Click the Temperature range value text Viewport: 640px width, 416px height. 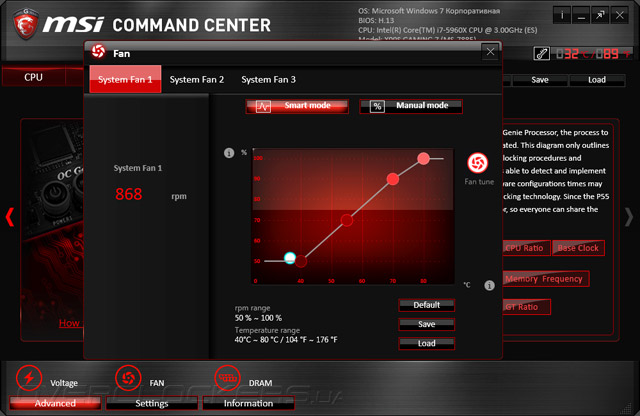(x=286, y=340)
